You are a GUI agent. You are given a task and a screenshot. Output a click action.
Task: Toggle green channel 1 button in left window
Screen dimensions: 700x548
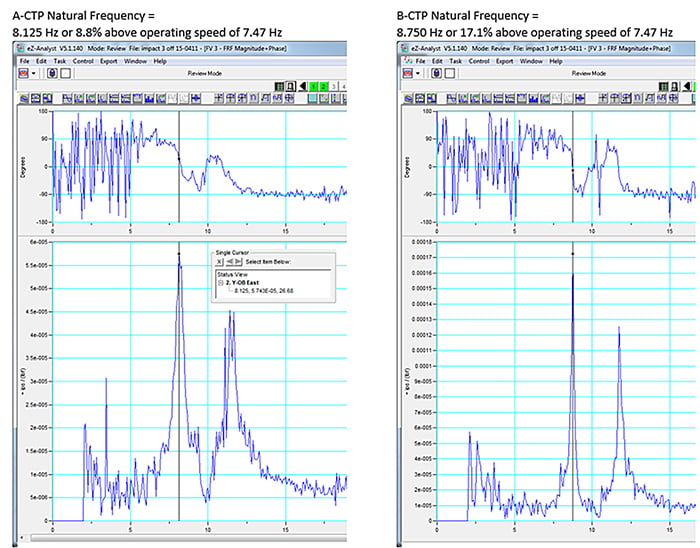tap(313, 87)
